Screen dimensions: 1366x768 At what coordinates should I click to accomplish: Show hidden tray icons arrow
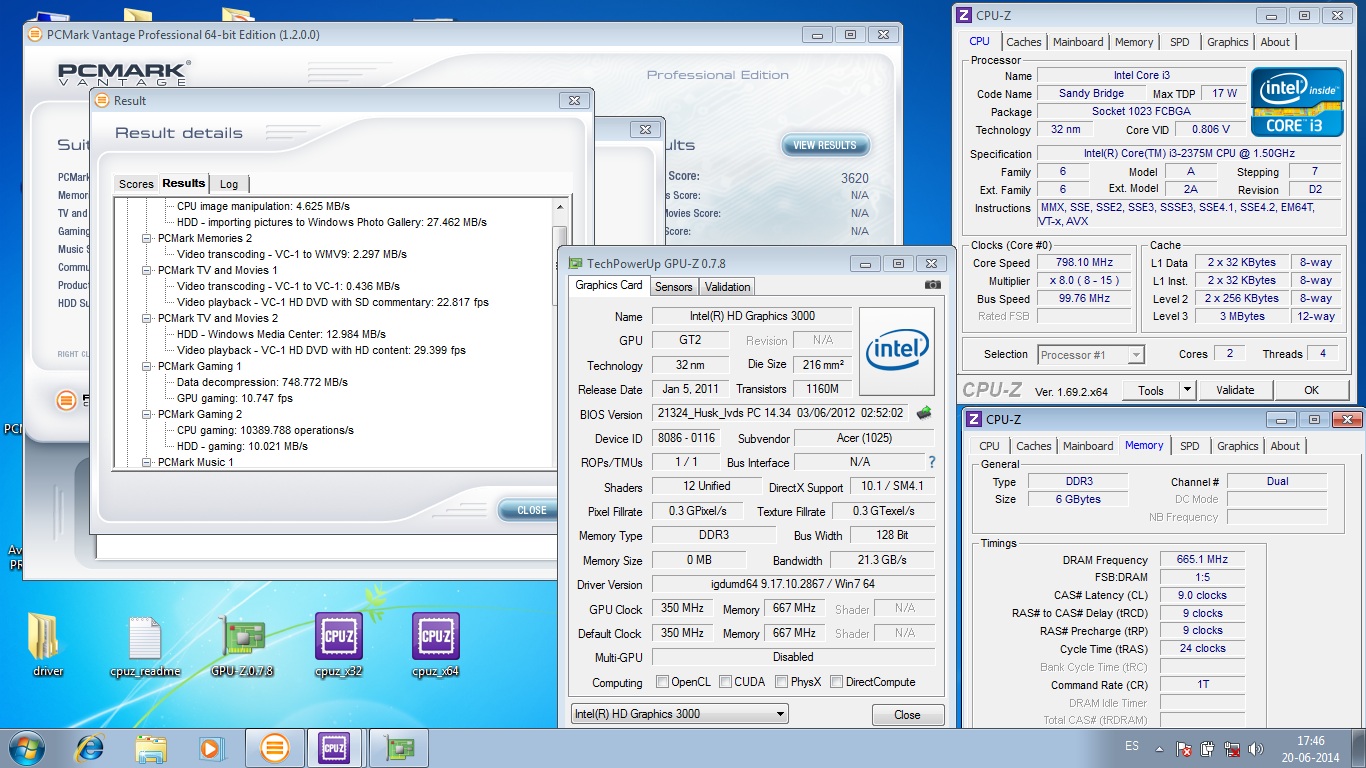pos(1159,748)
